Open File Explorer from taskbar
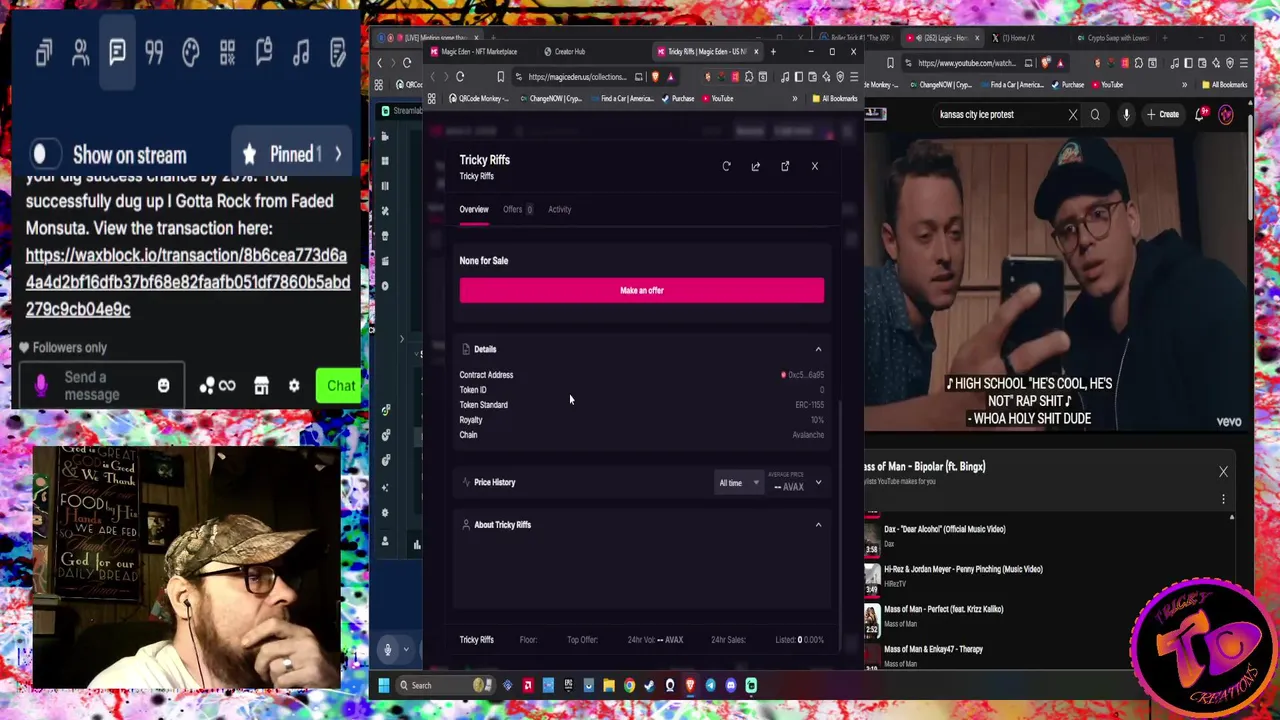 (608, 685)
